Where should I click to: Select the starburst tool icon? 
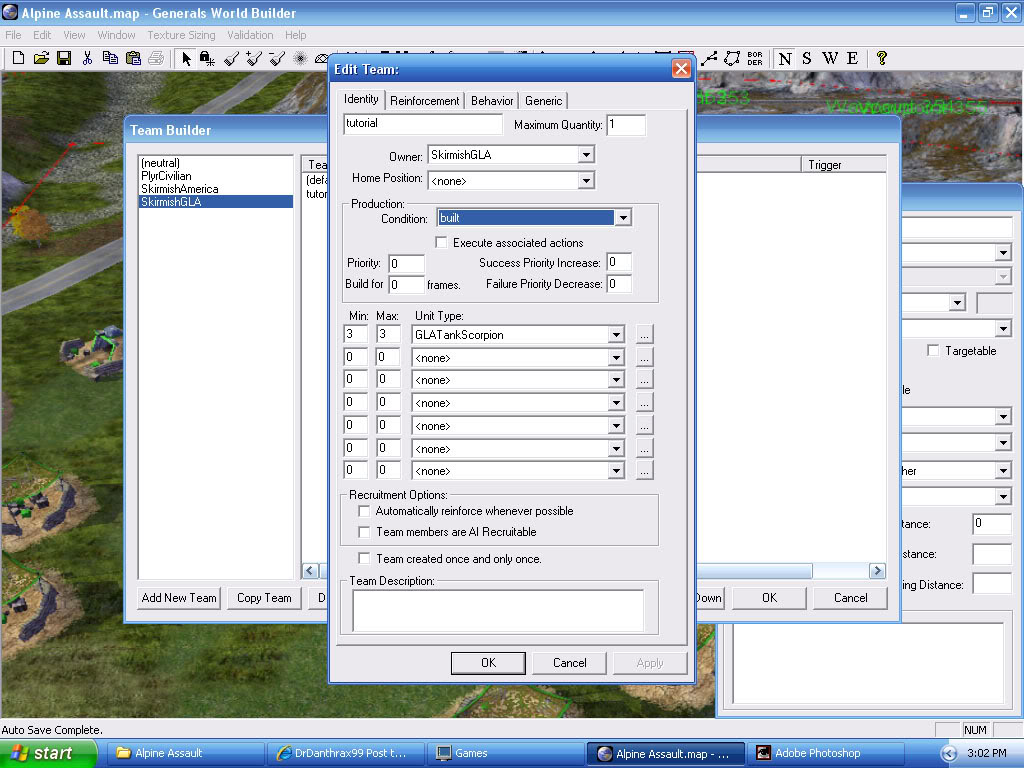[300, 59]
